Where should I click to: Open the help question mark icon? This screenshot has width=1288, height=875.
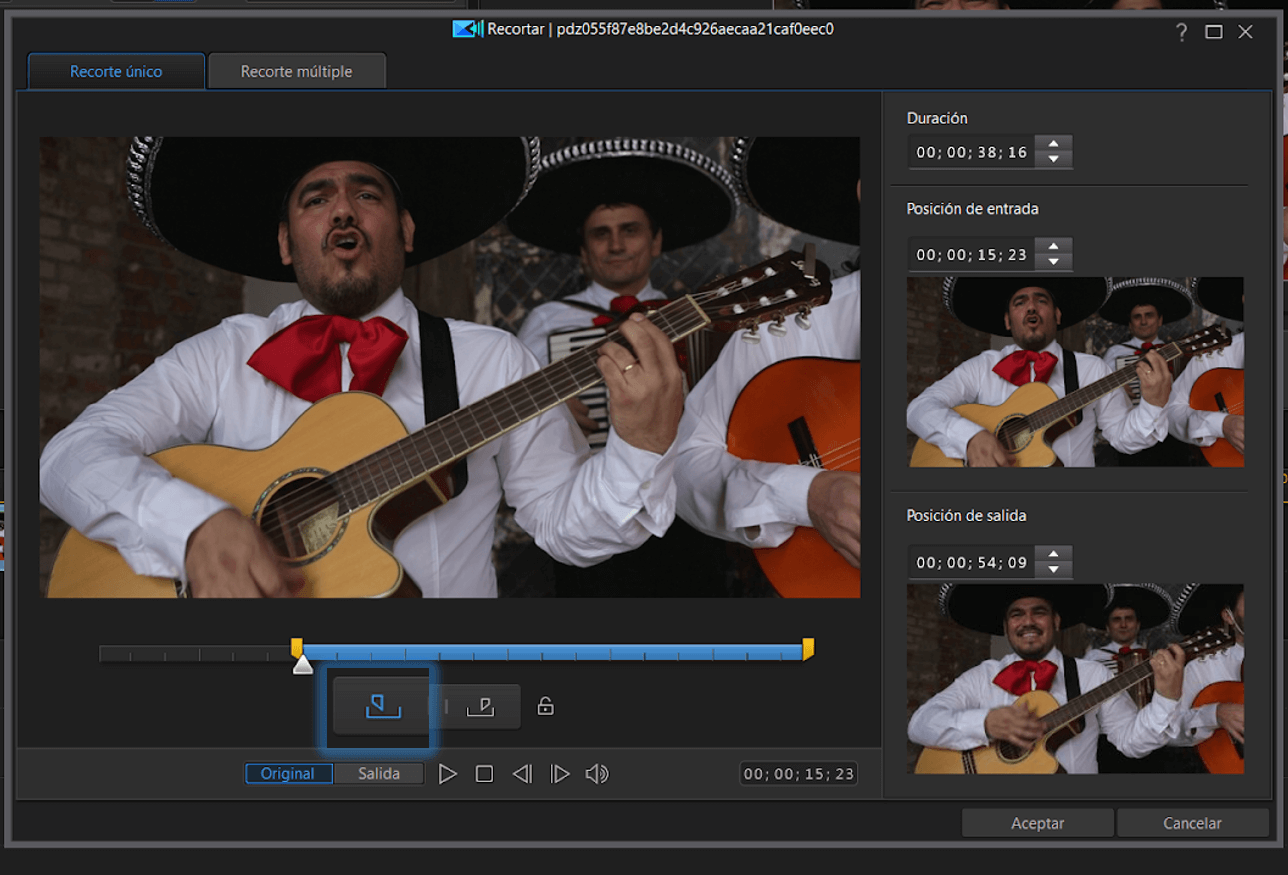[x=1182, y=32]
